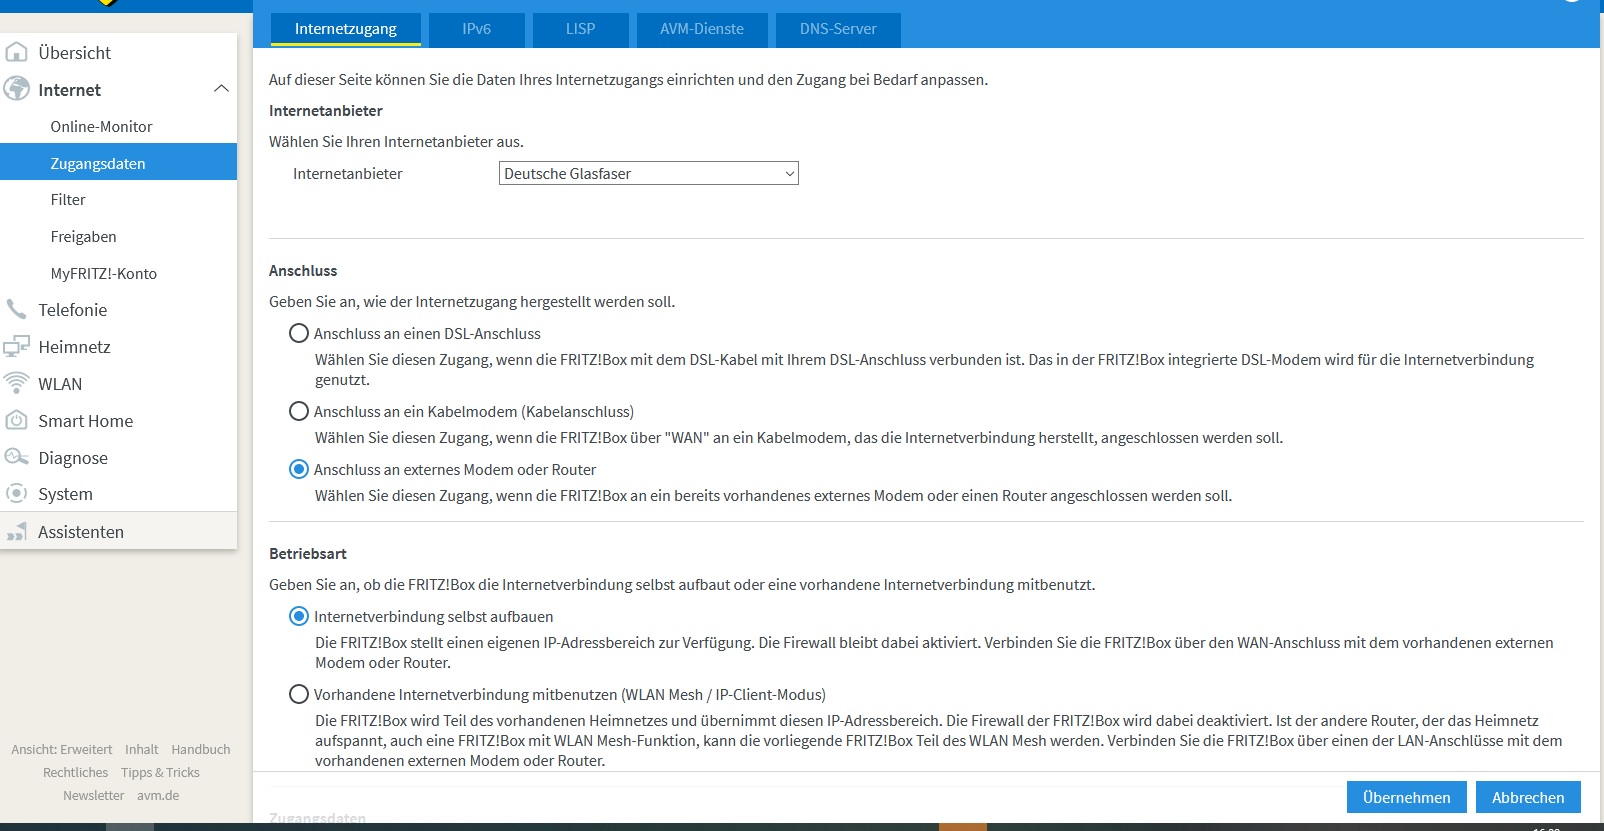Click the Heimnetz network devices icon
Screen dimensions: 1604x831
16,346
